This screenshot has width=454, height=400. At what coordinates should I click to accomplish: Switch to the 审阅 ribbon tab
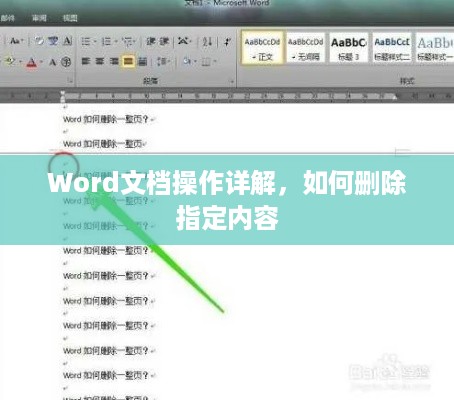pos(39,18)
